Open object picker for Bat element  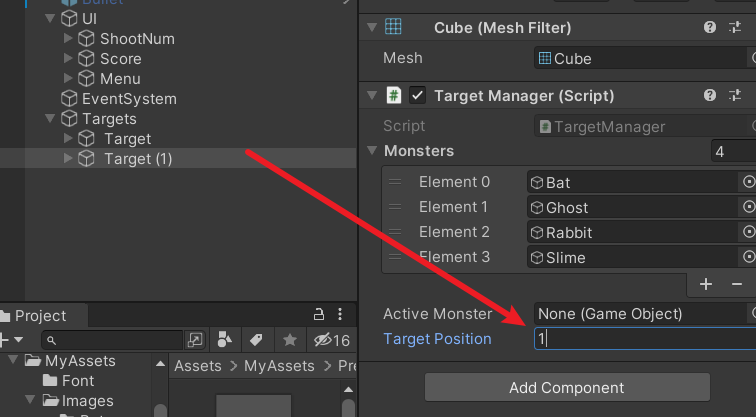coord(748,182)
